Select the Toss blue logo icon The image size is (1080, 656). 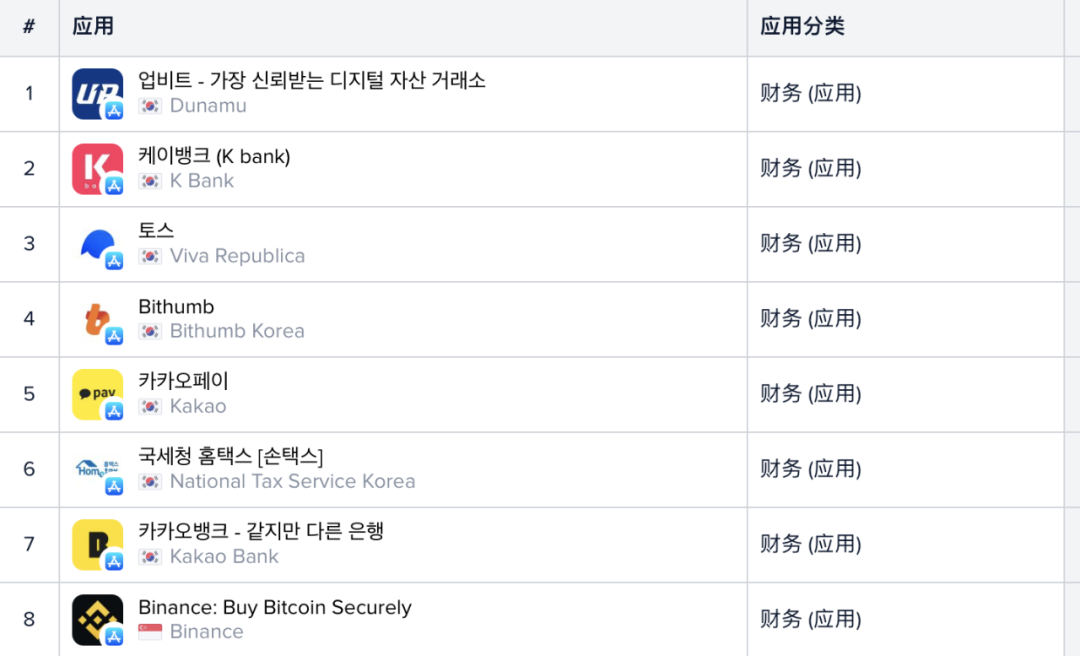[98, 244]
